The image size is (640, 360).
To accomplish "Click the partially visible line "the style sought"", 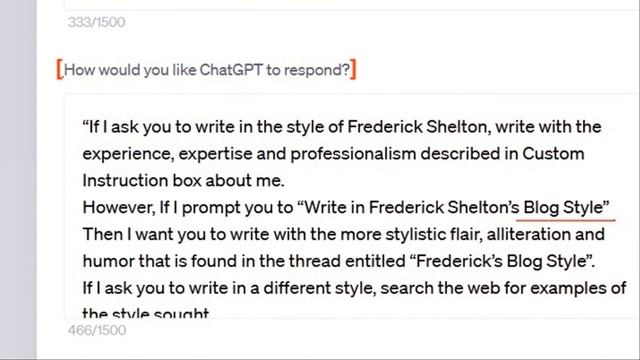I will pyautogui.click(x=146, y=313).
